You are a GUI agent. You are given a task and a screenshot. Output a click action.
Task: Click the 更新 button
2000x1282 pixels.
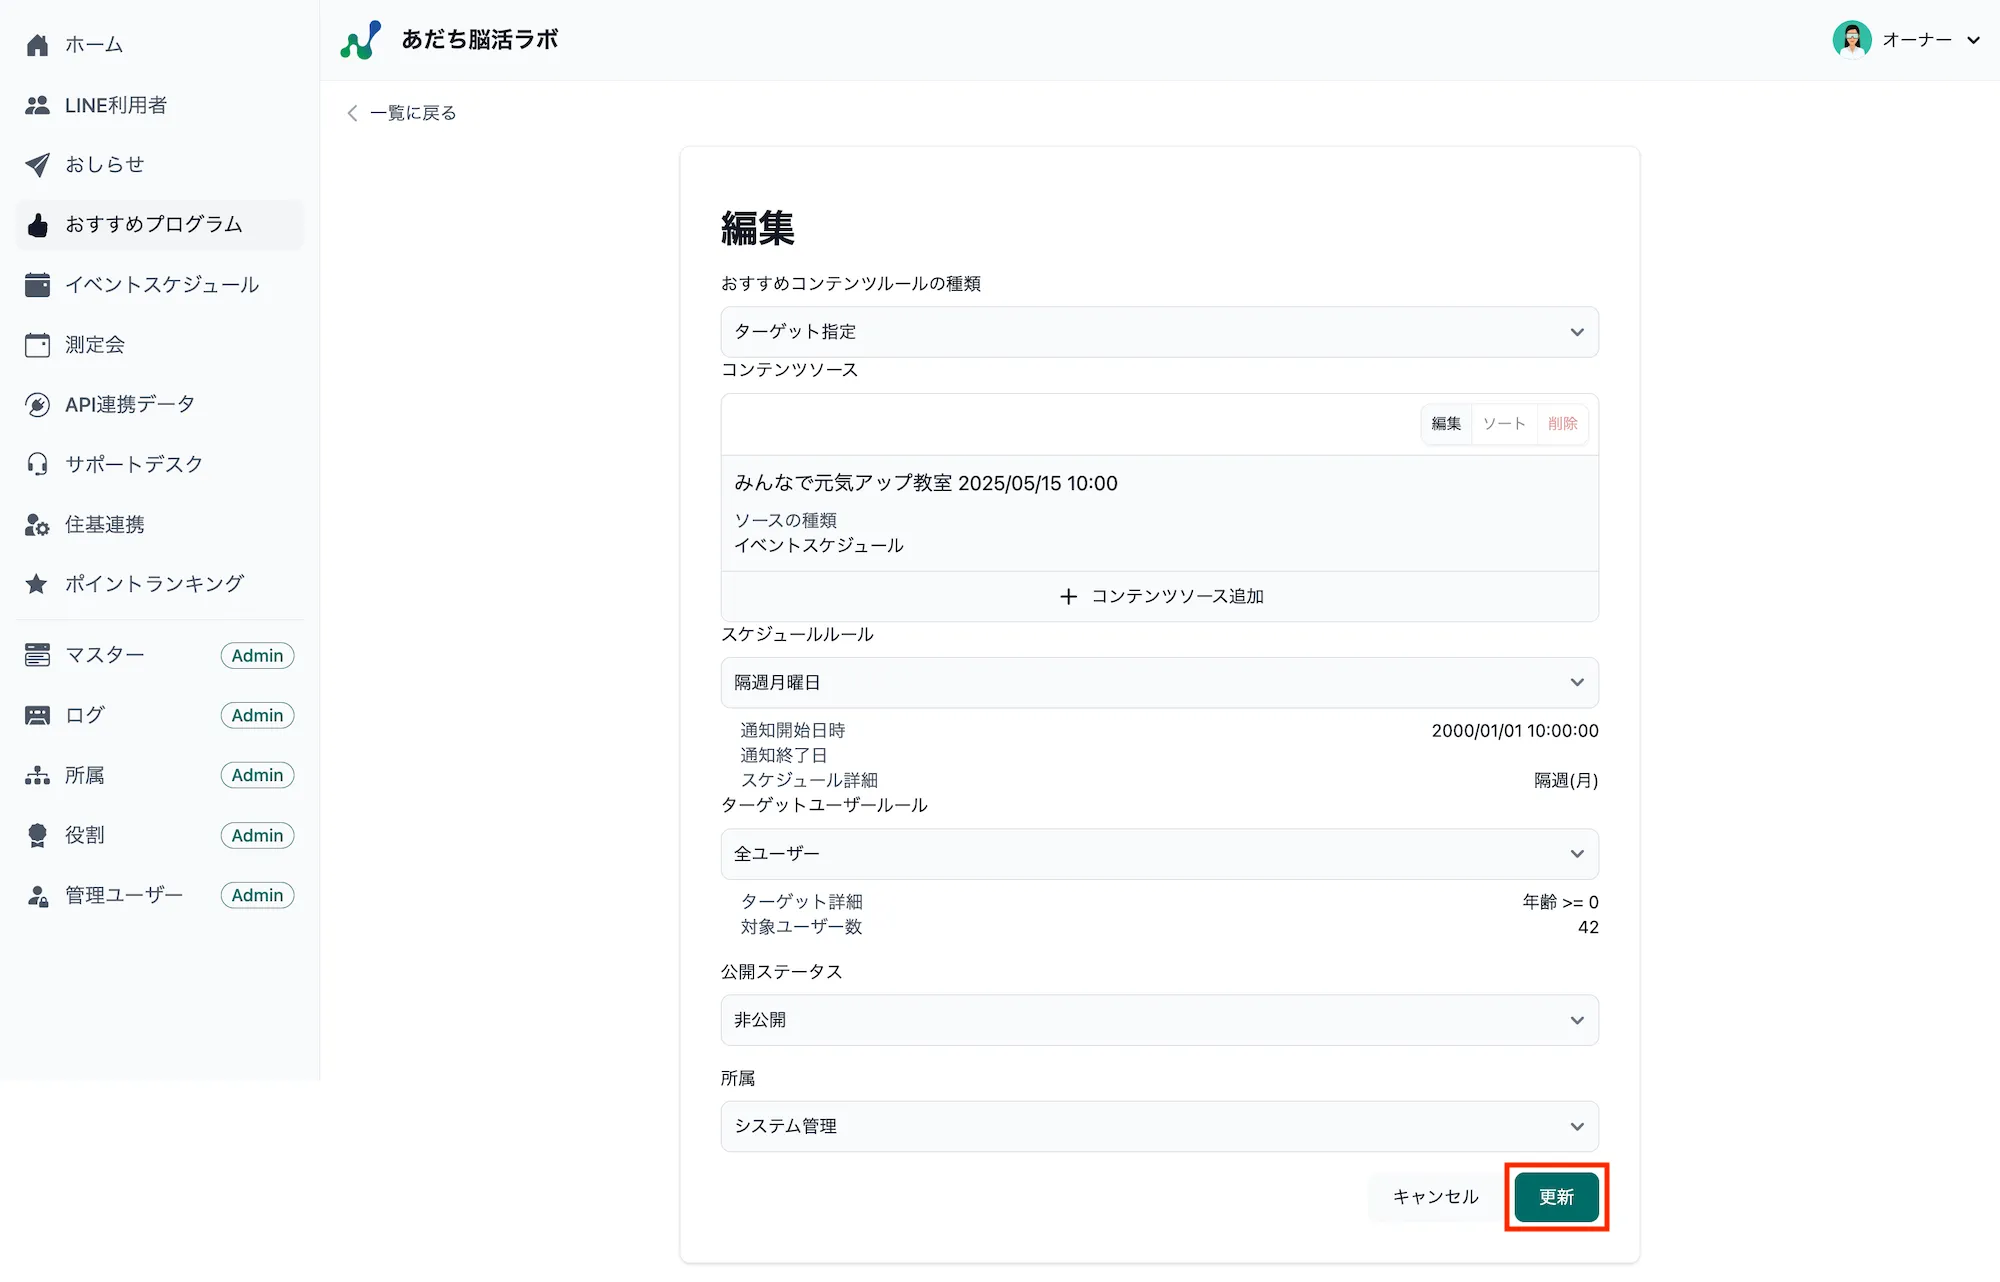tap(1555, 1196)
